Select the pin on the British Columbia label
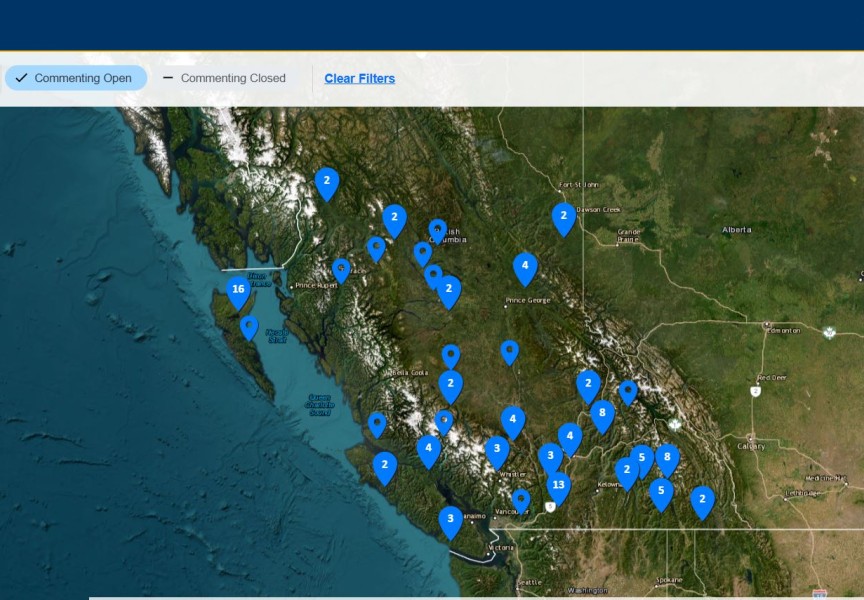This screenshot has height=600, width=864. click(438, 229)
